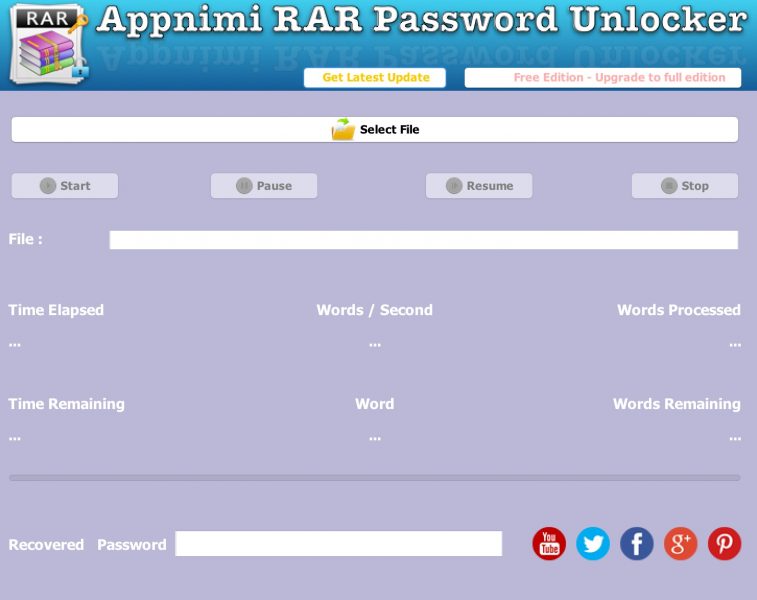Image resolution: width=757 pixels, height=600 pixels.
Task: Open the Pinterest icon
Action: 725,544
